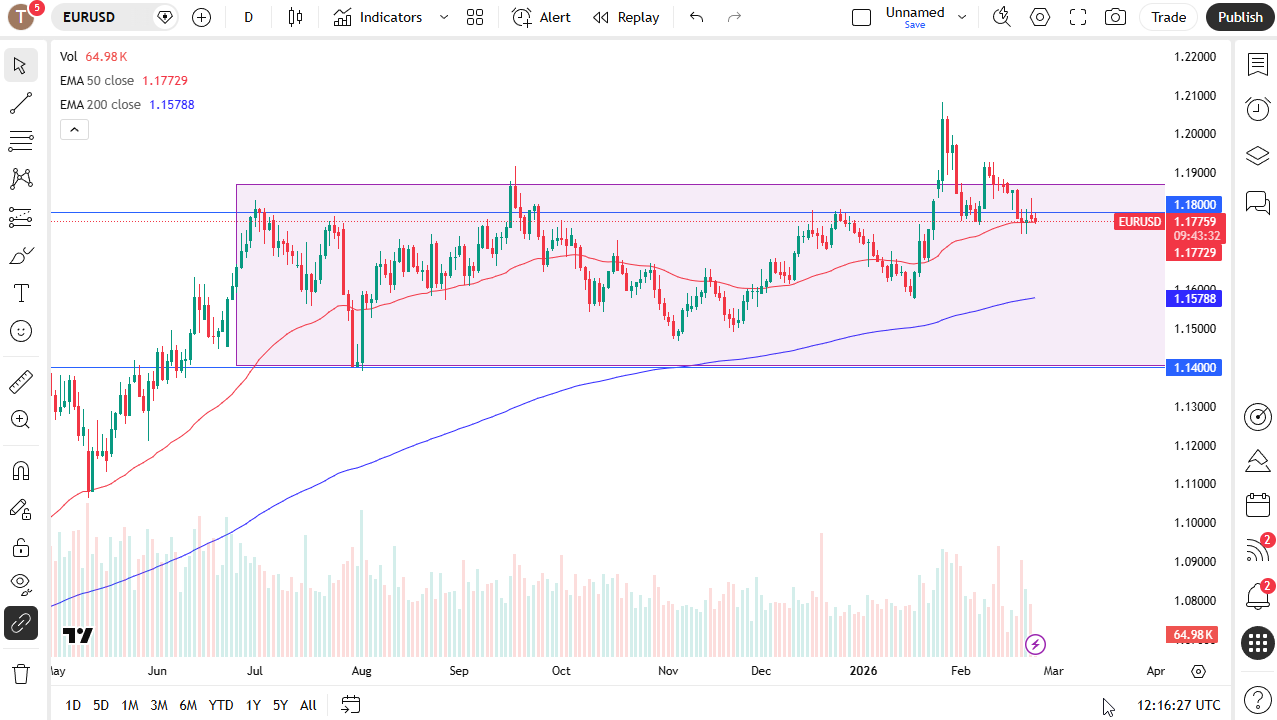Open the Trade panel
The height and width of the screenshot is (720, 1277).
(x=1168, y=17)
